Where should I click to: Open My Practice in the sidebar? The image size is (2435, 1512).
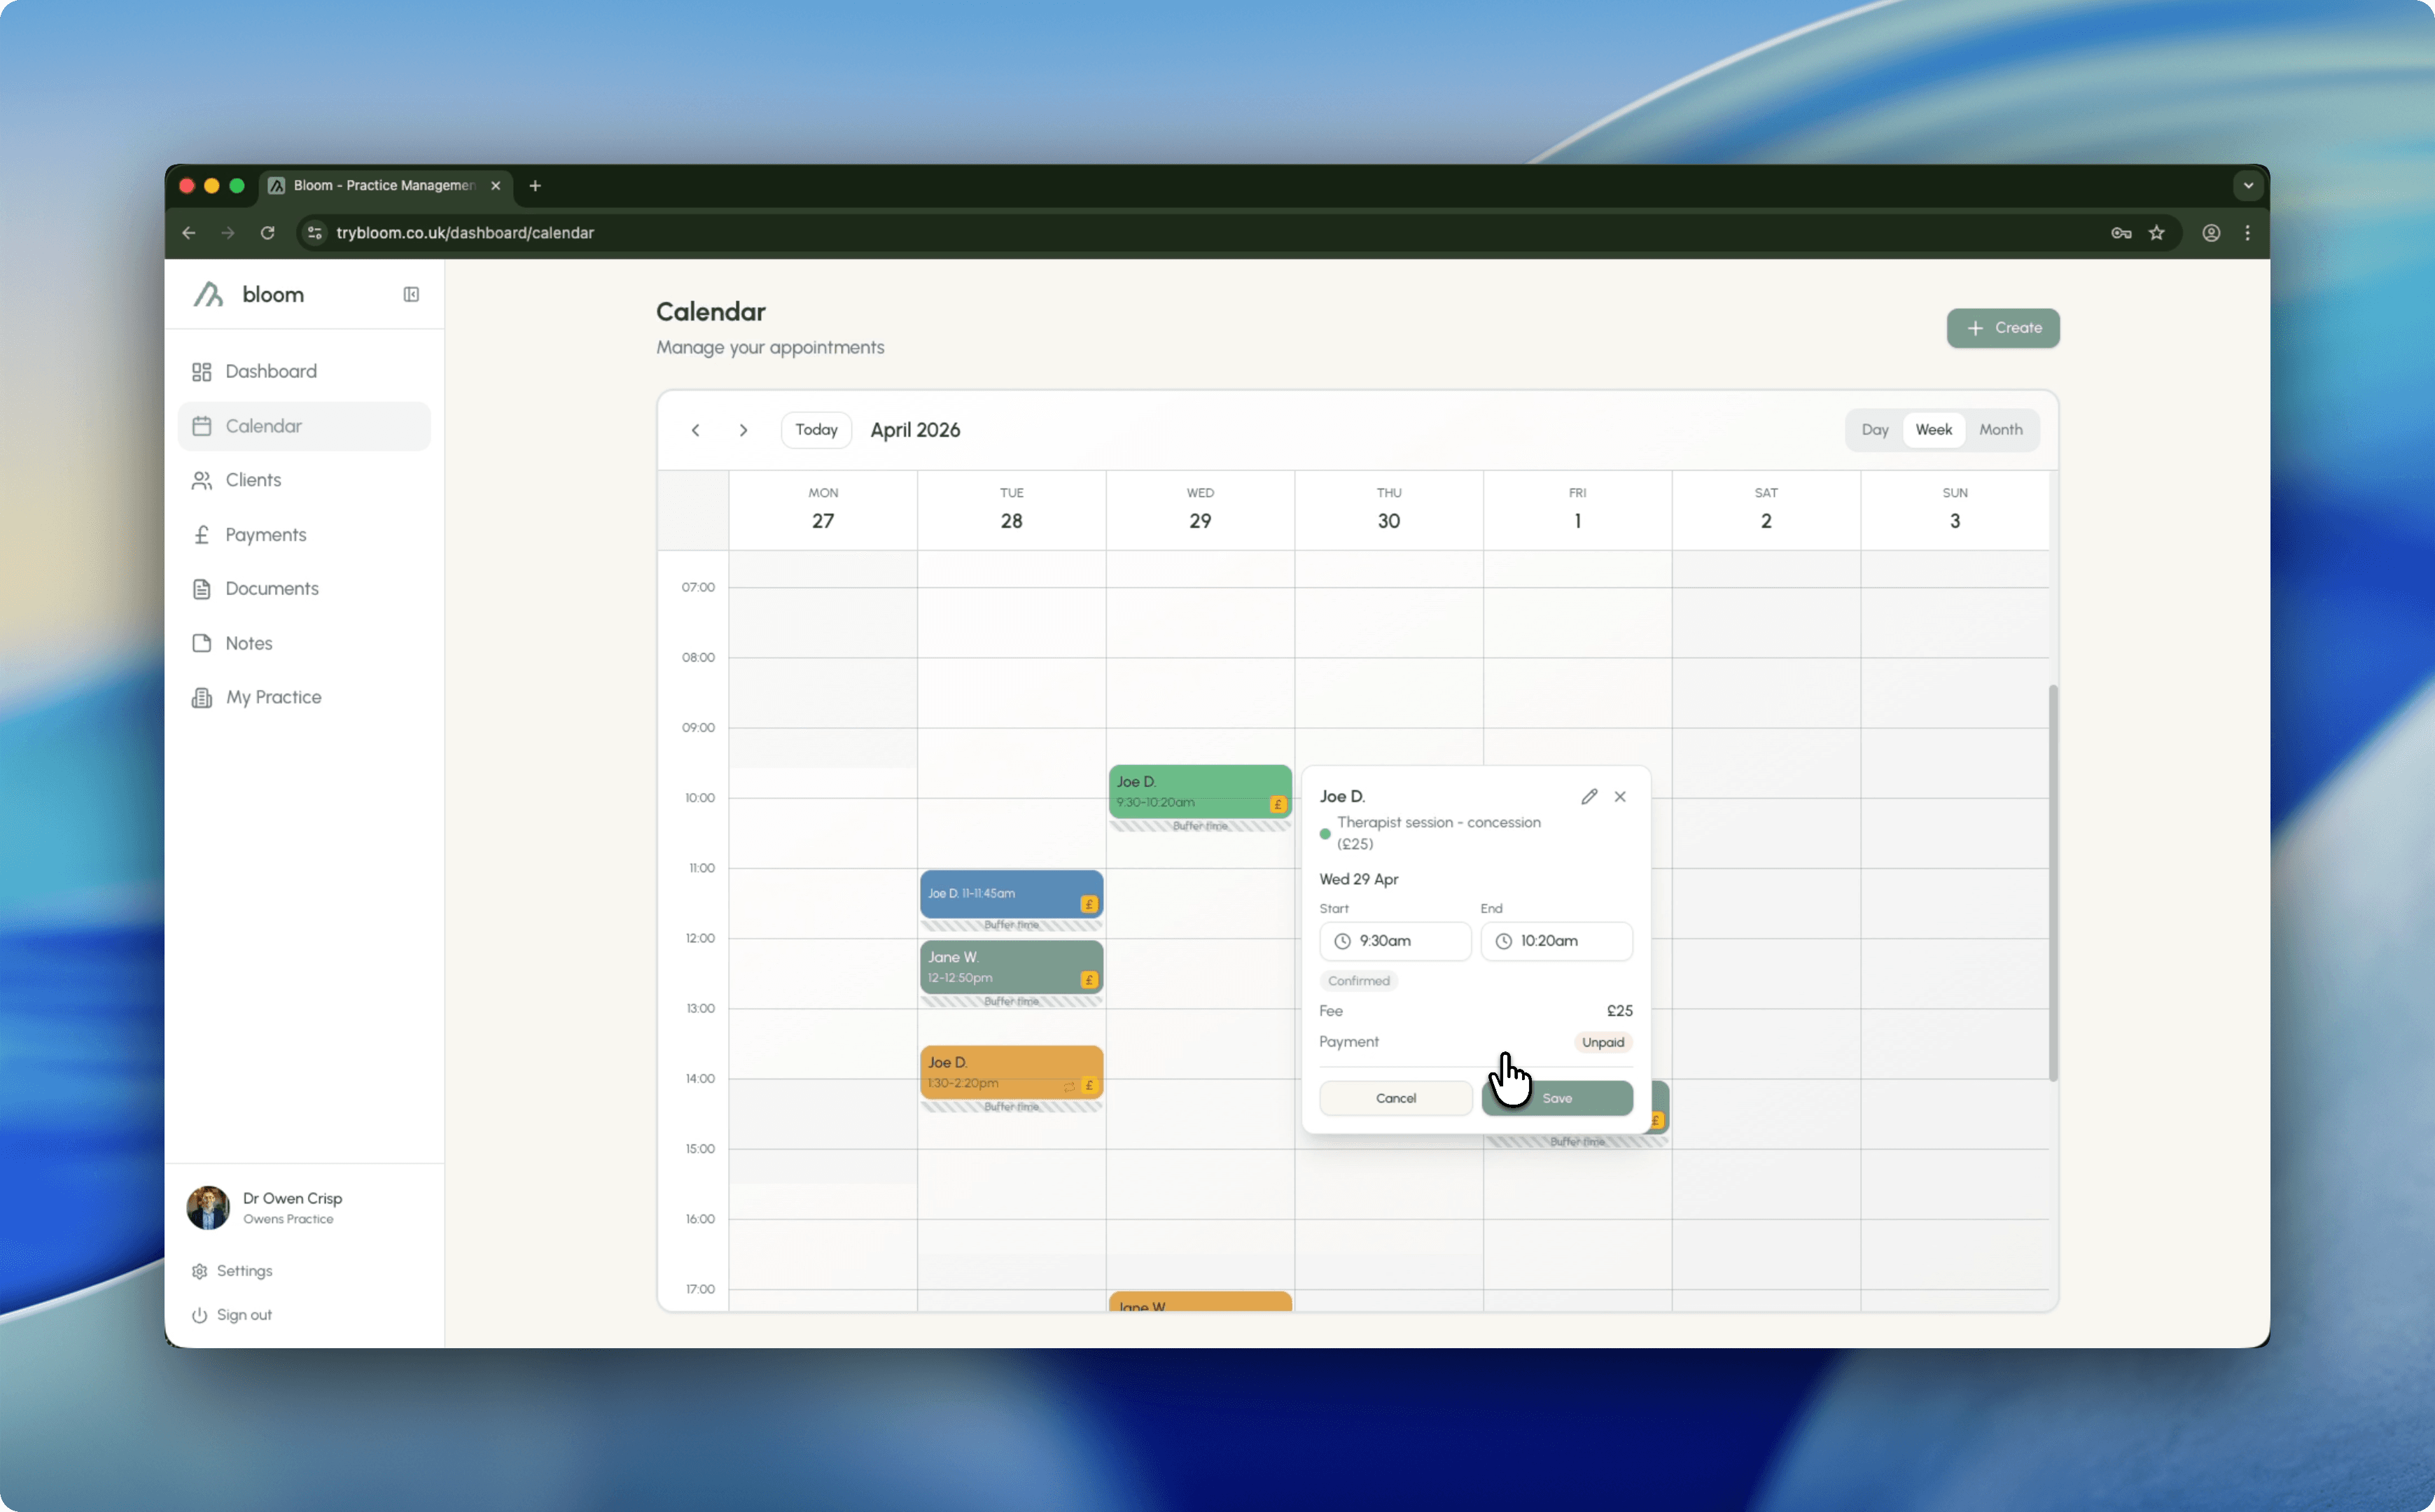click(304, 697)
